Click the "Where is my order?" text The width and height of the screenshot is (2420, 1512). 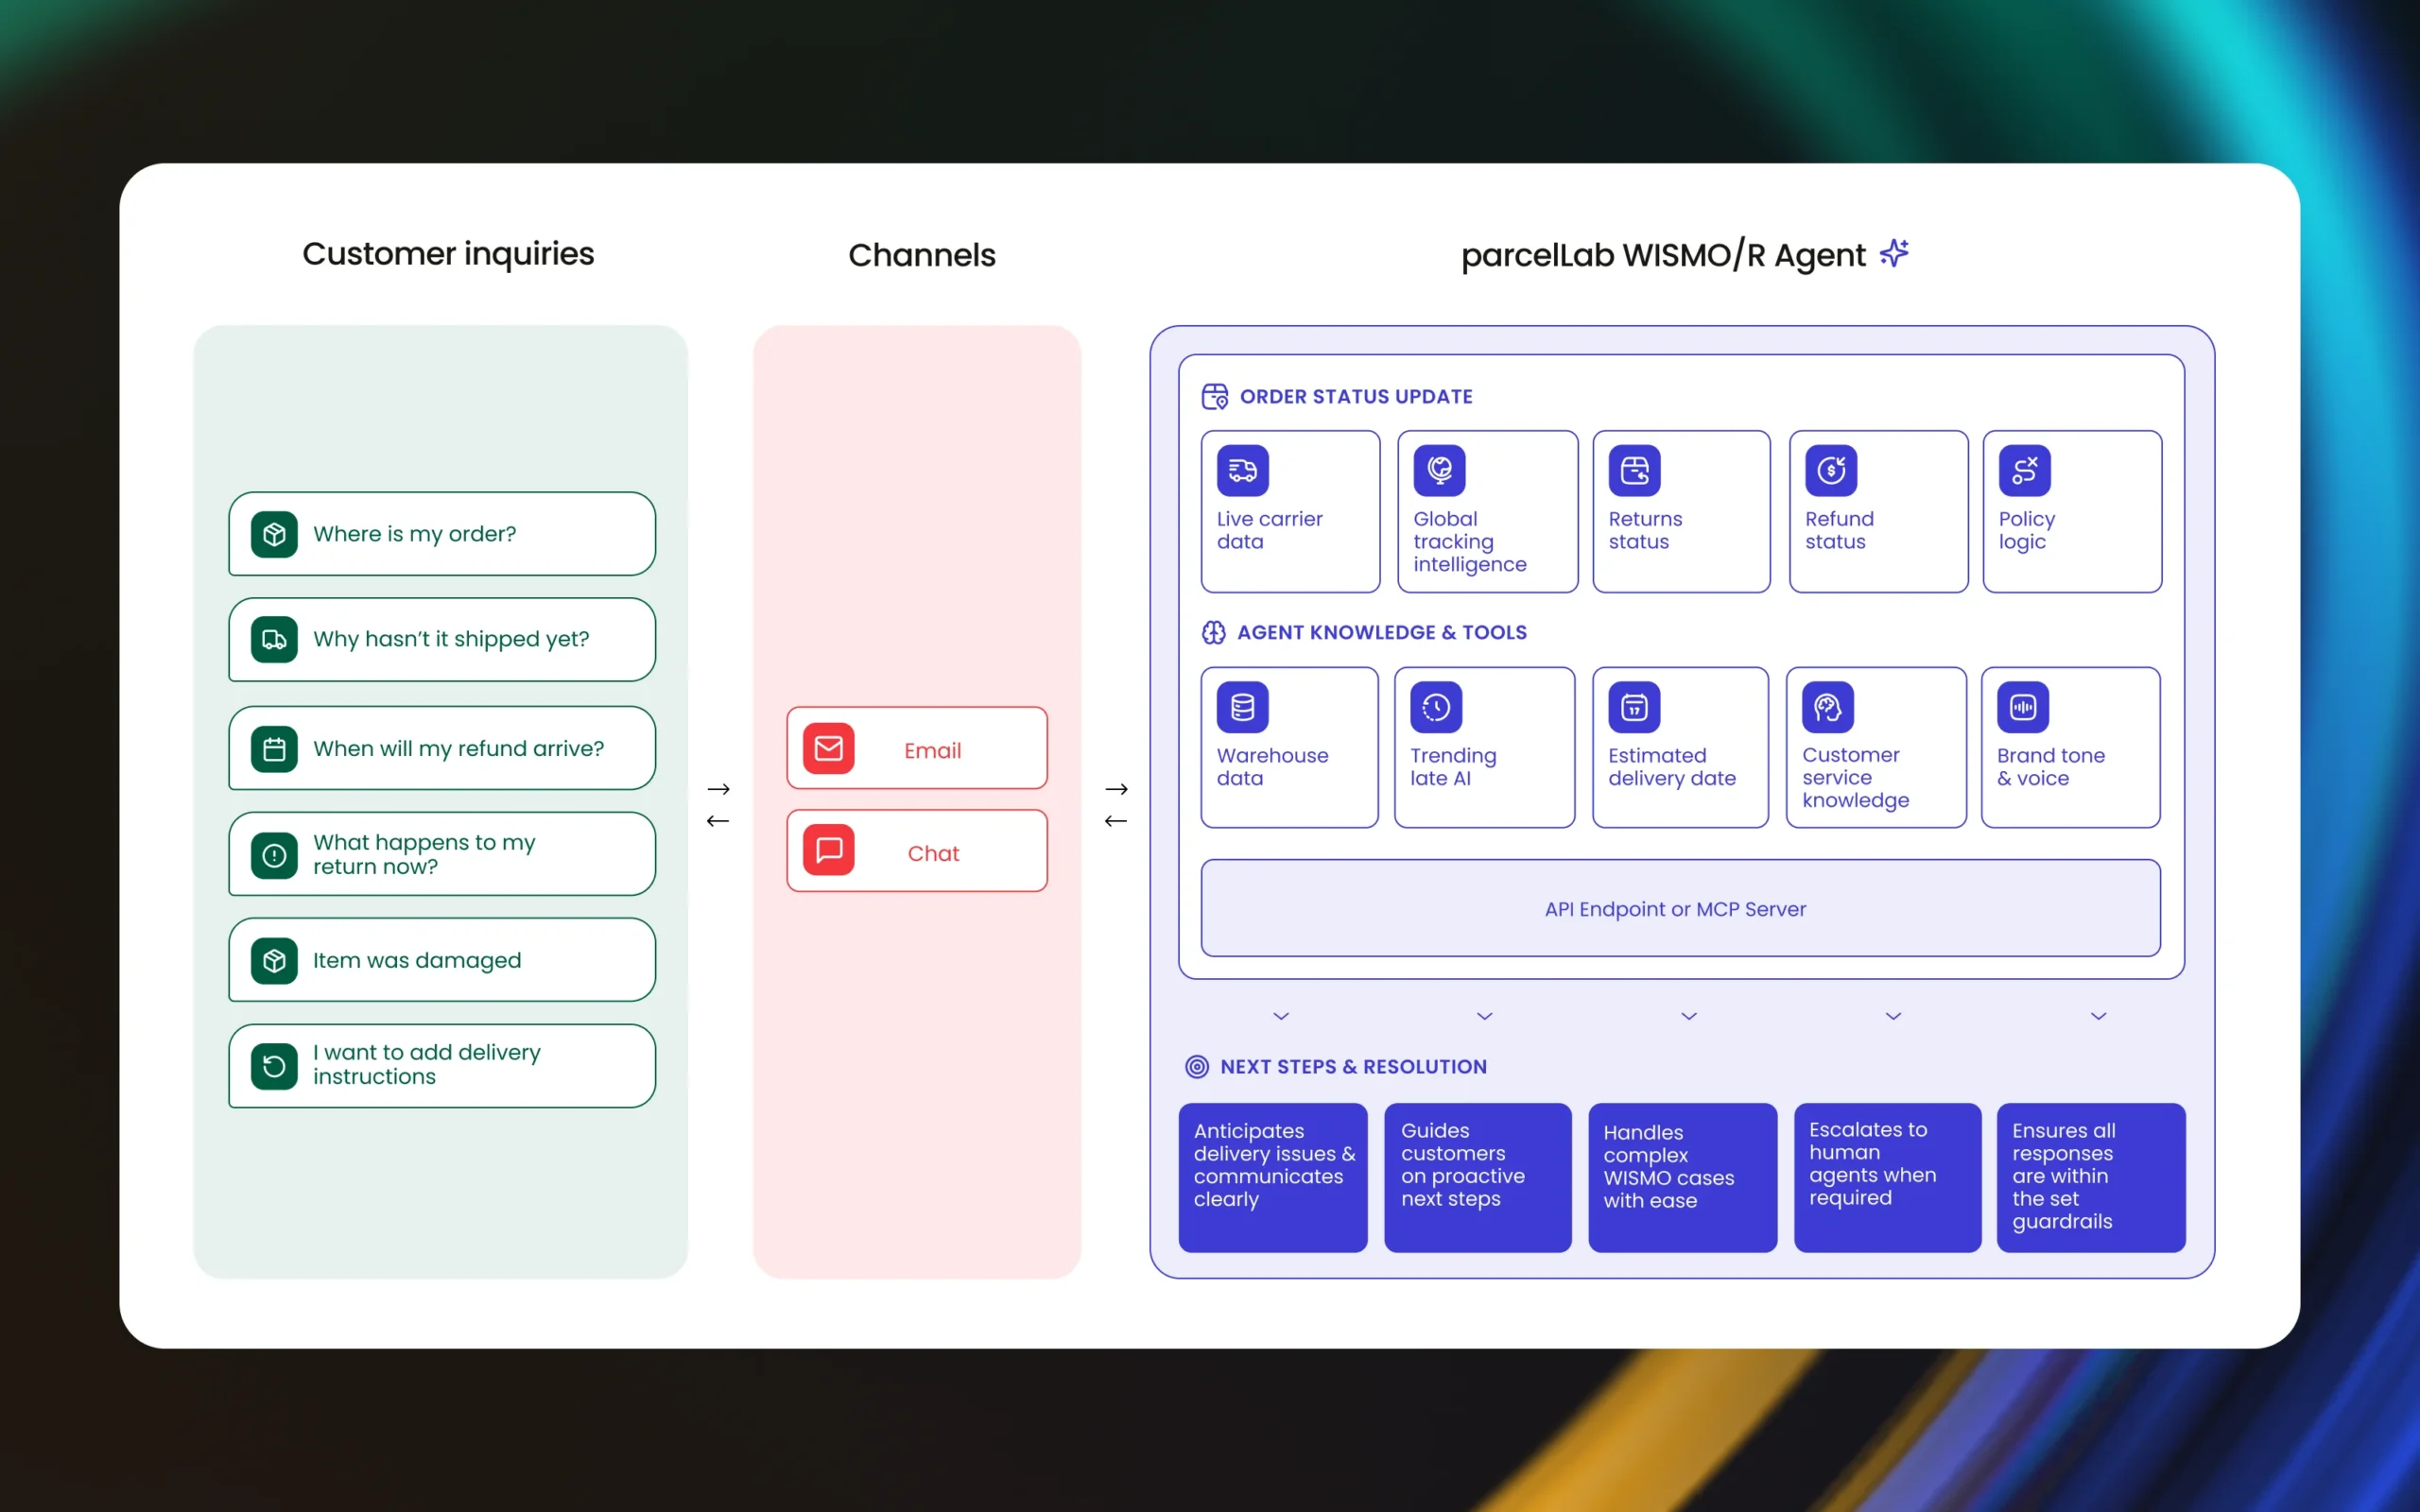click(x=415, y=534)
